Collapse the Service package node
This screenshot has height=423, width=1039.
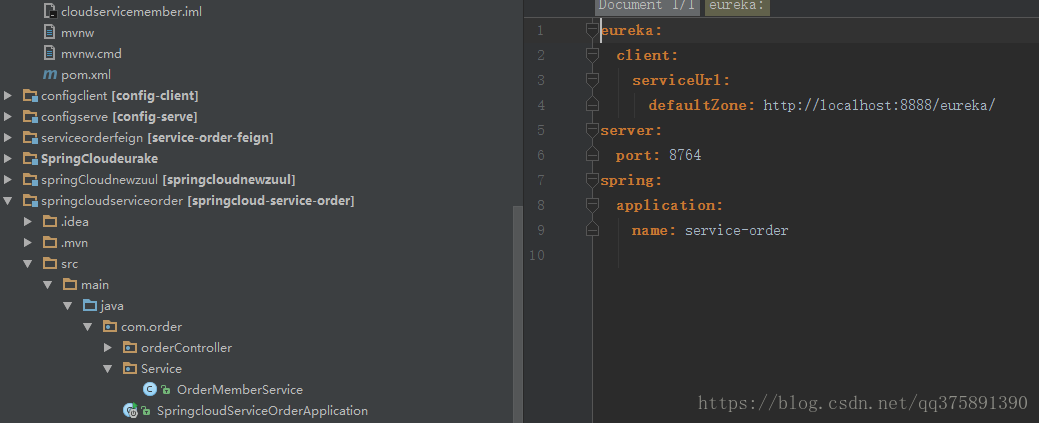(107, 369)
